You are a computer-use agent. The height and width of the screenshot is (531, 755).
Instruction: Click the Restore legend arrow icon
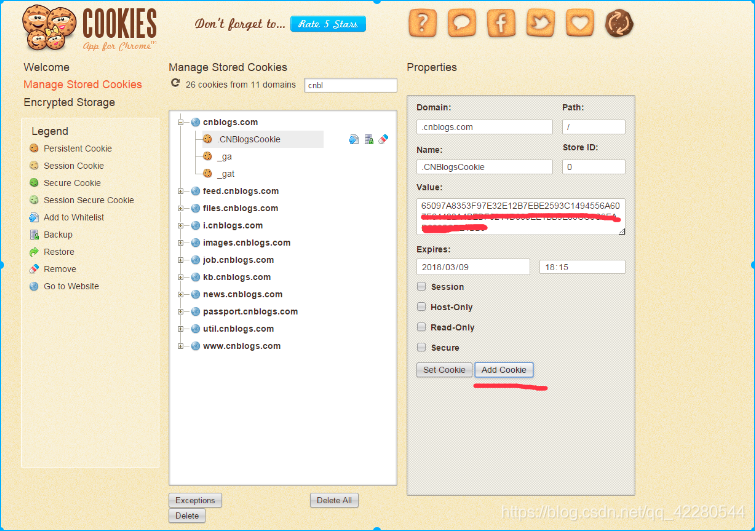pos(34,252)
